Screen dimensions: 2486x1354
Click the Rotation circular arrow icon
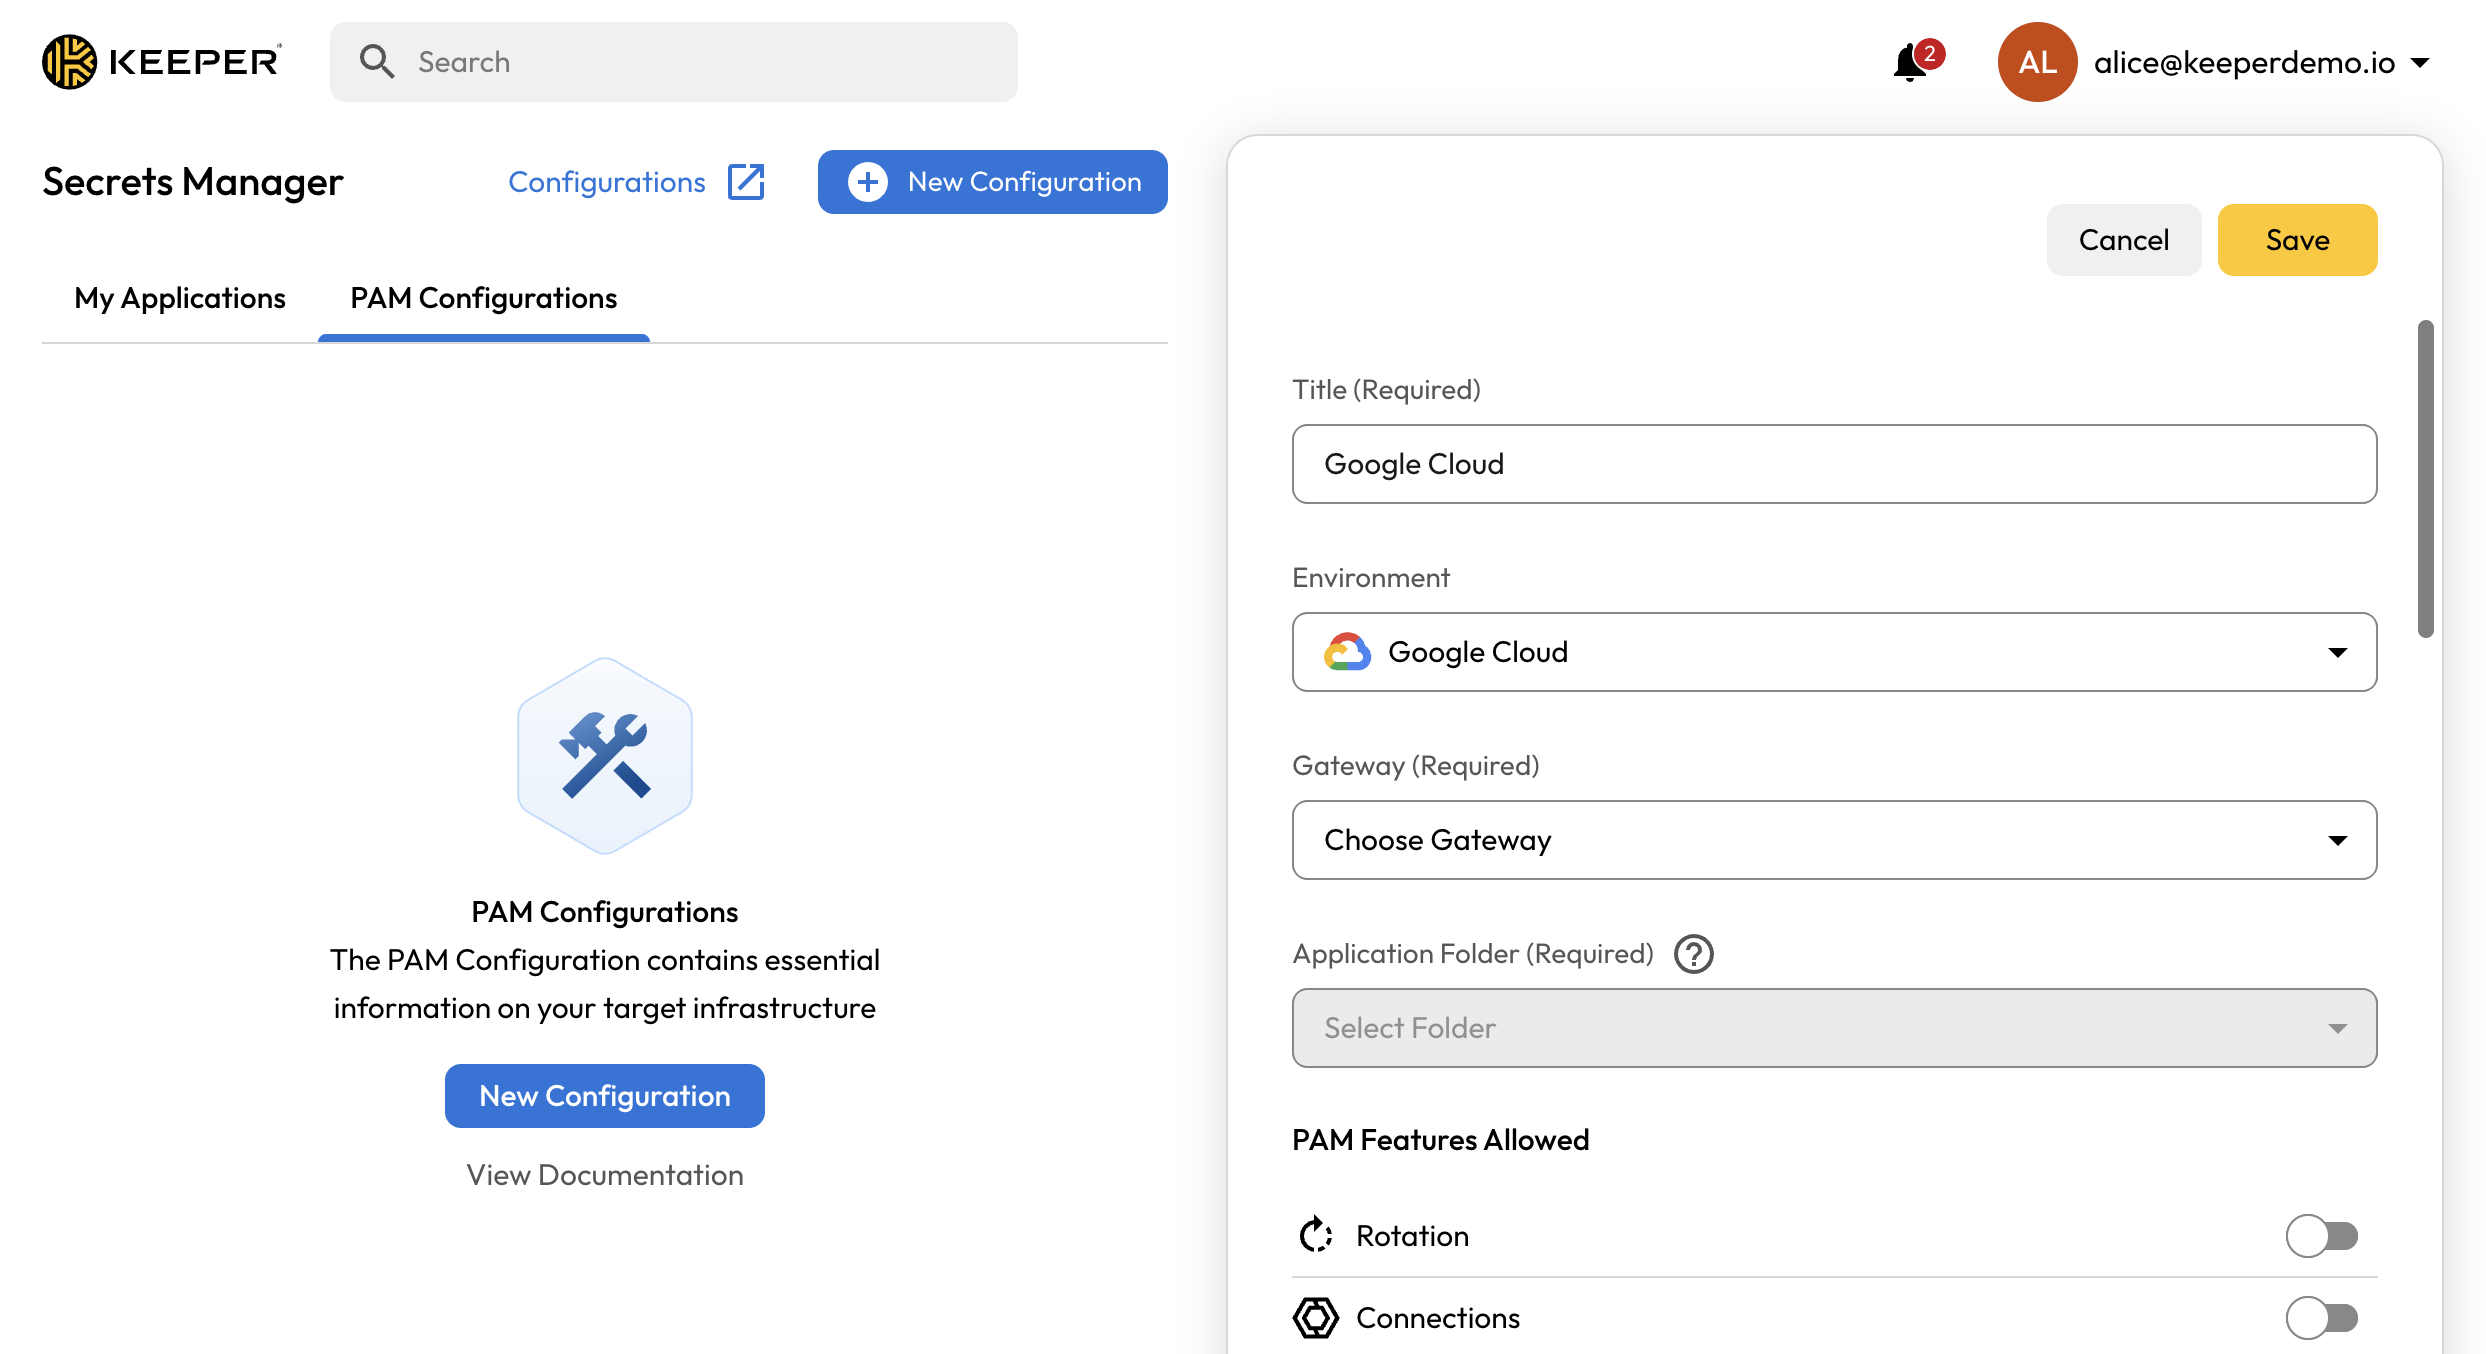1316,1235
